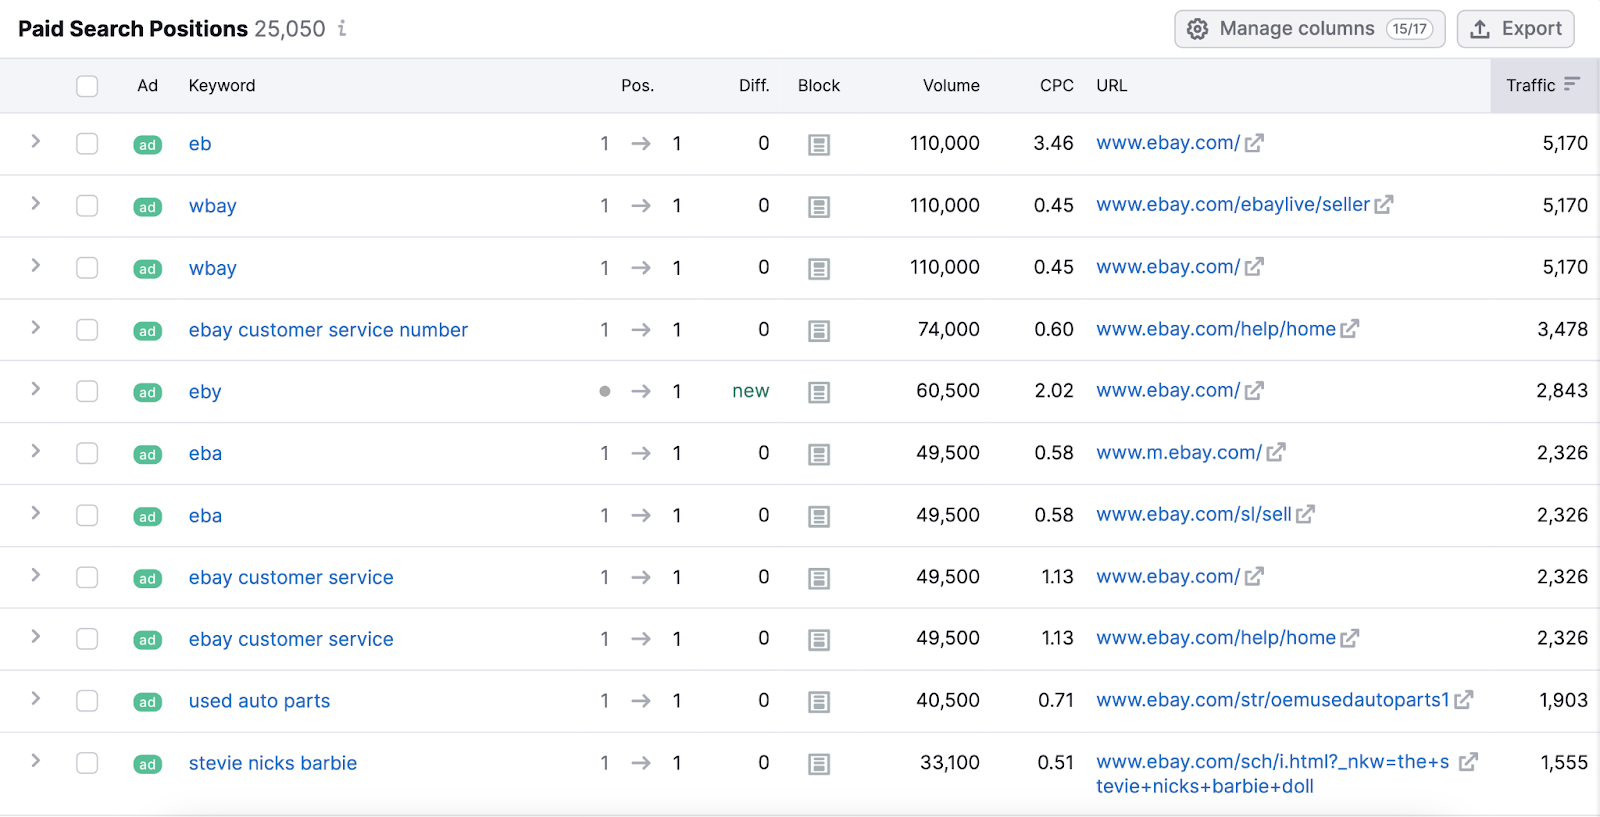Click volume value 74,000
The height and width of the screenshot is (817, 1600).
[949, 329]
